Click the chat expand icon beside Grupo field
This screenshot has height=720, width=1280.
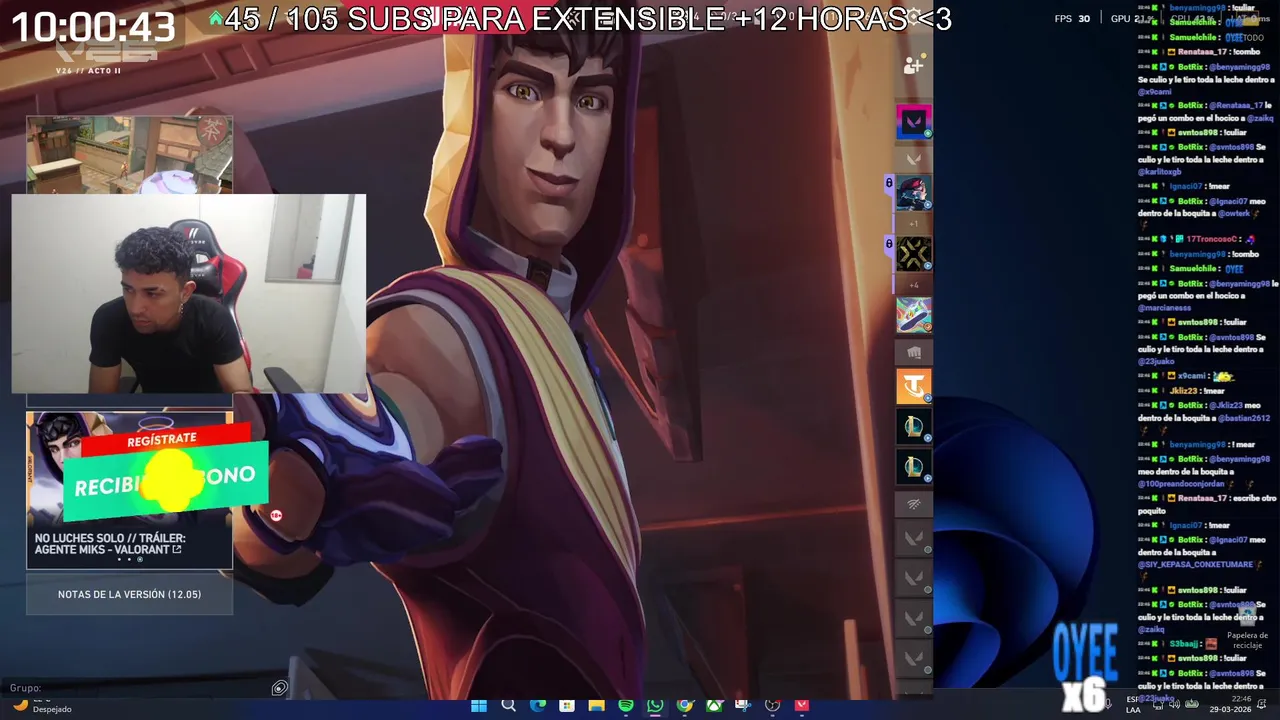click(x=280, y=688)
